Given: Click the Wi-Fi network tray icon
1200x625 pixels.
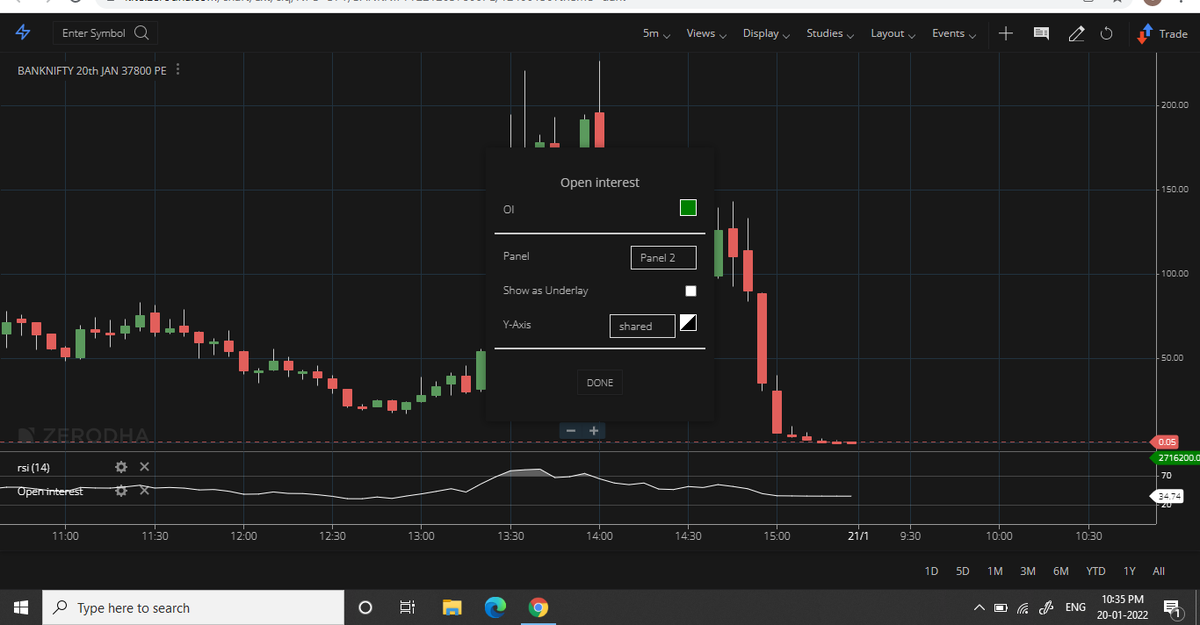Looking at the screenshot, I should [x=1023, y=607].
